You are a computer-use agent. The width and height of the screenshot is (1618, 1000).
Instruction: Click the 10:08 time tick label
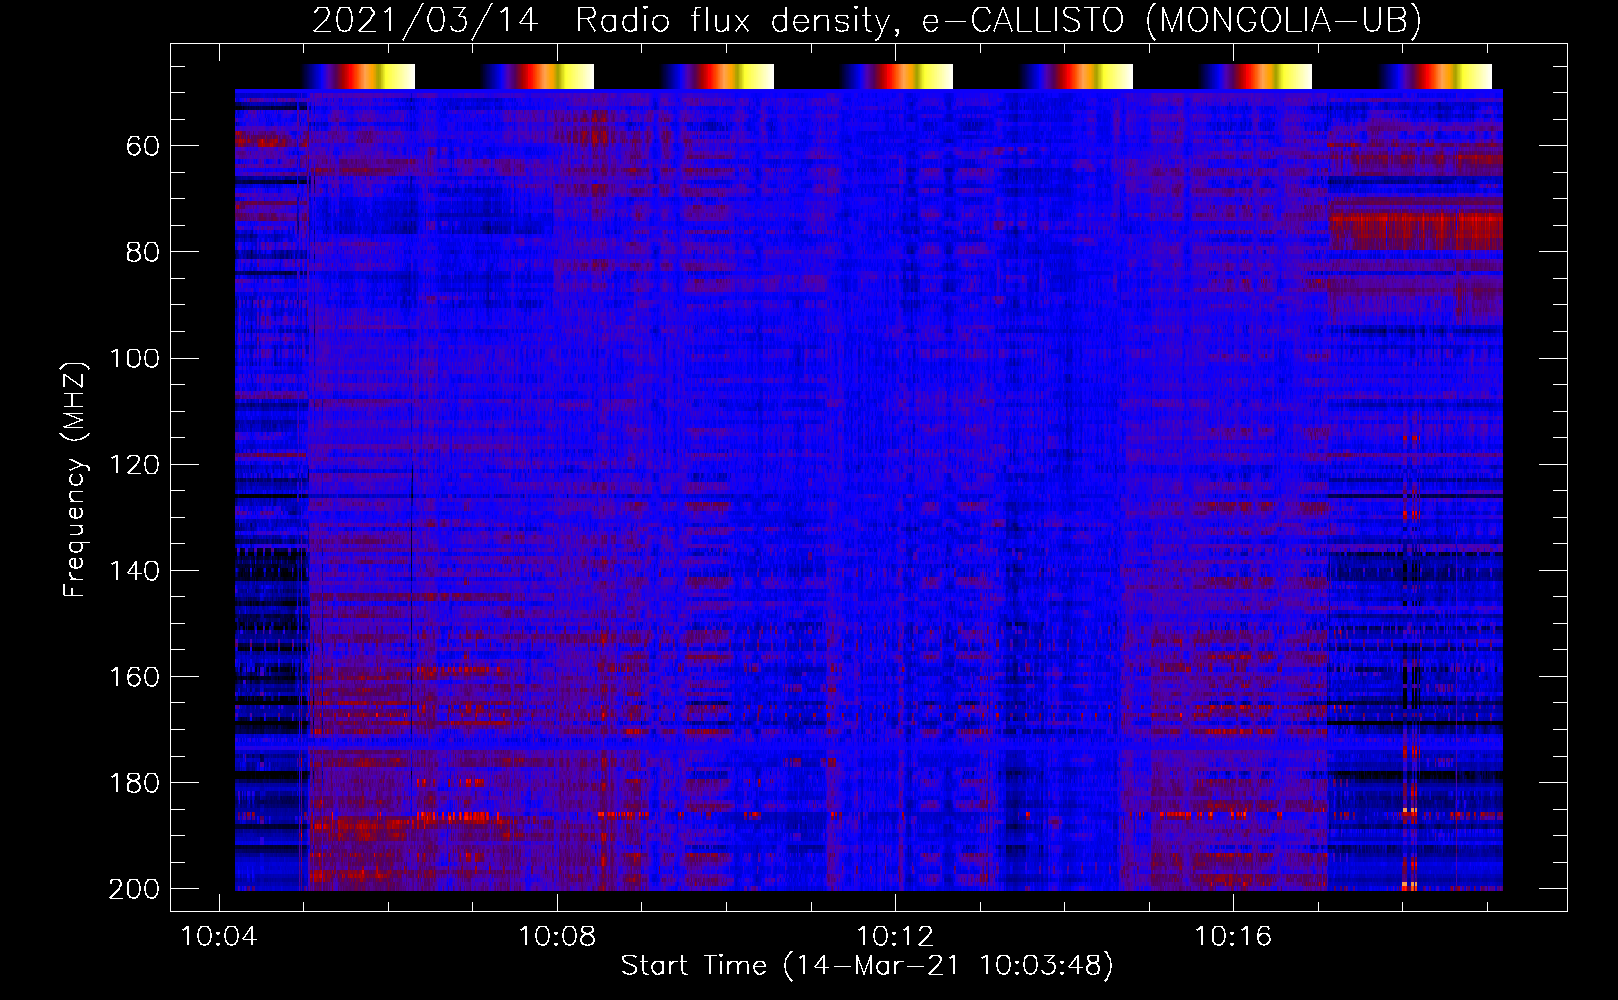click(x=557, y=937)
